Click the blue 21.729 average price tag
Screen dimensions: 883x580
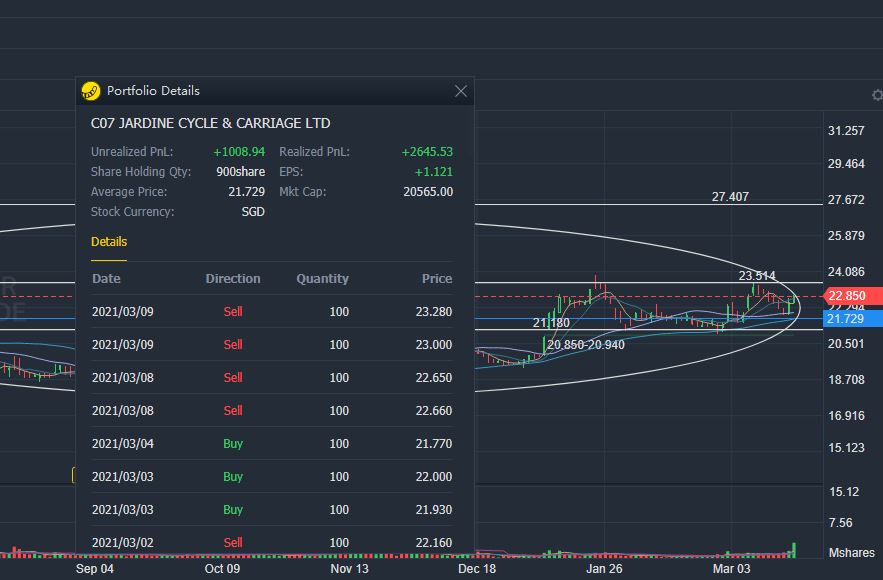click(x=853, y=319)
